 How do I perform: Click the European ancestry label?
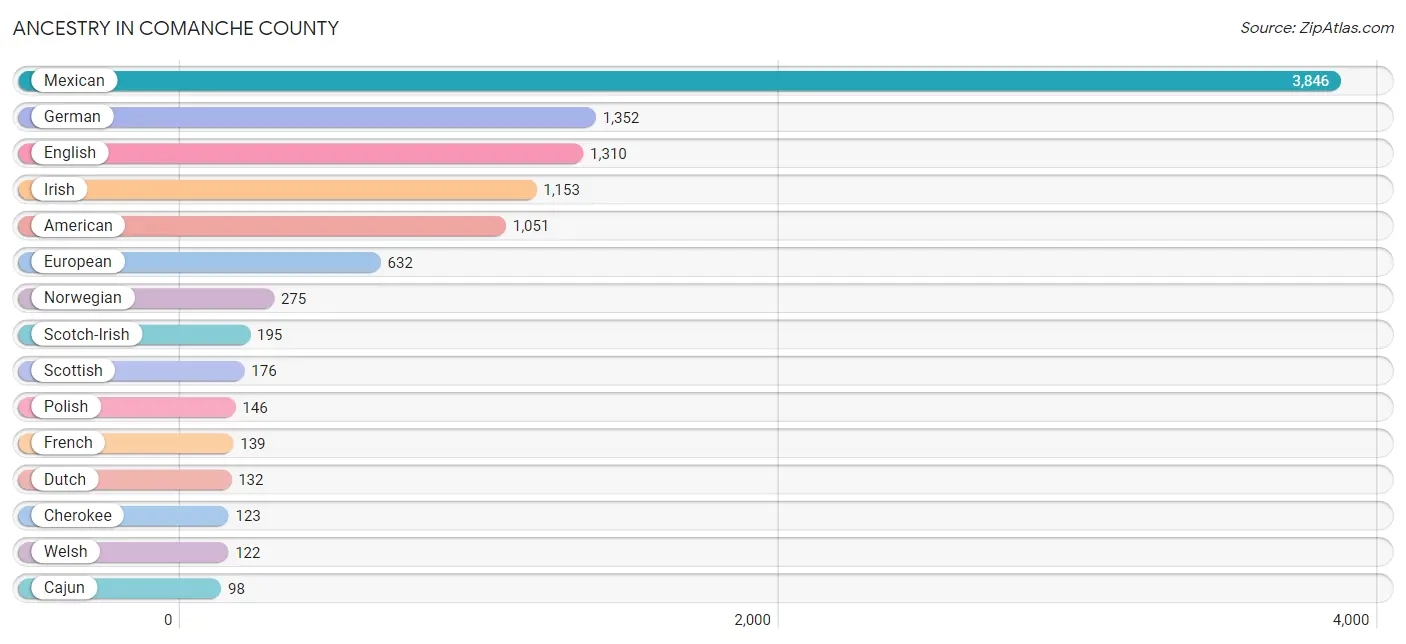(78, 262)
